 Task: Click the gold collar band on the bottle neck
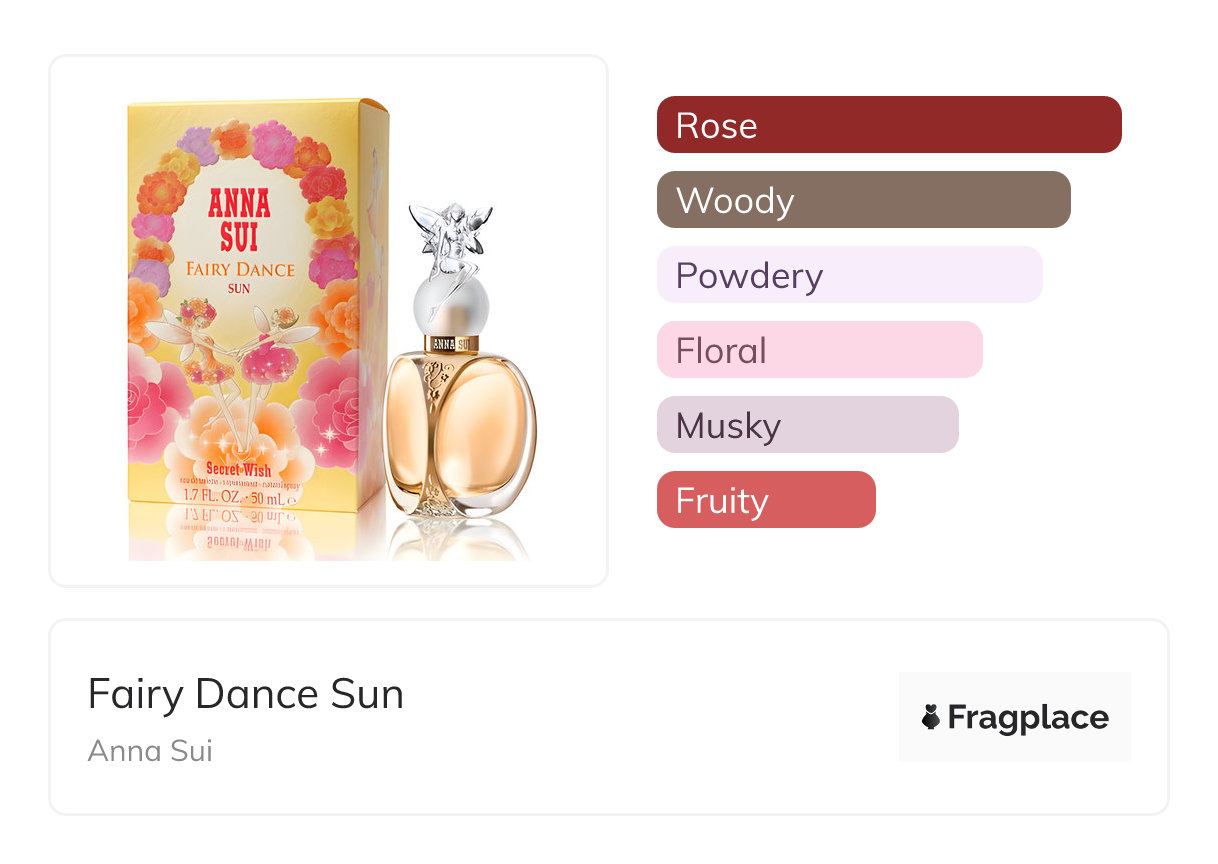click(453, 343)
